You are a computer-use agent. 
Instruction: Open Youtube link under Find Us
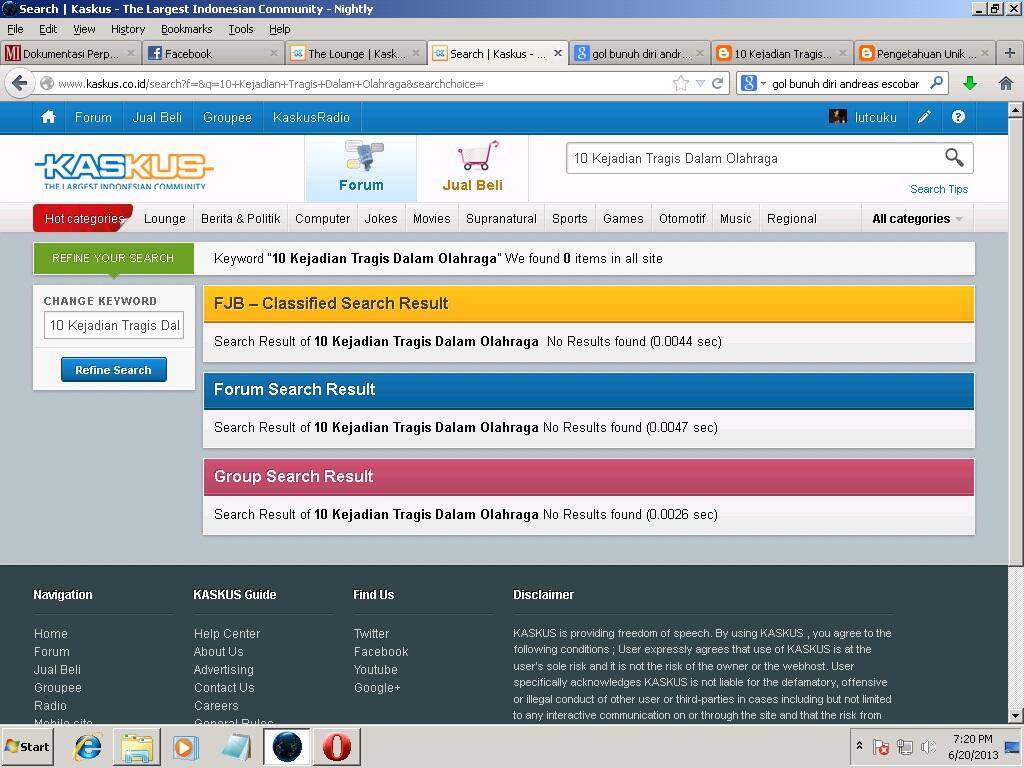376,669
